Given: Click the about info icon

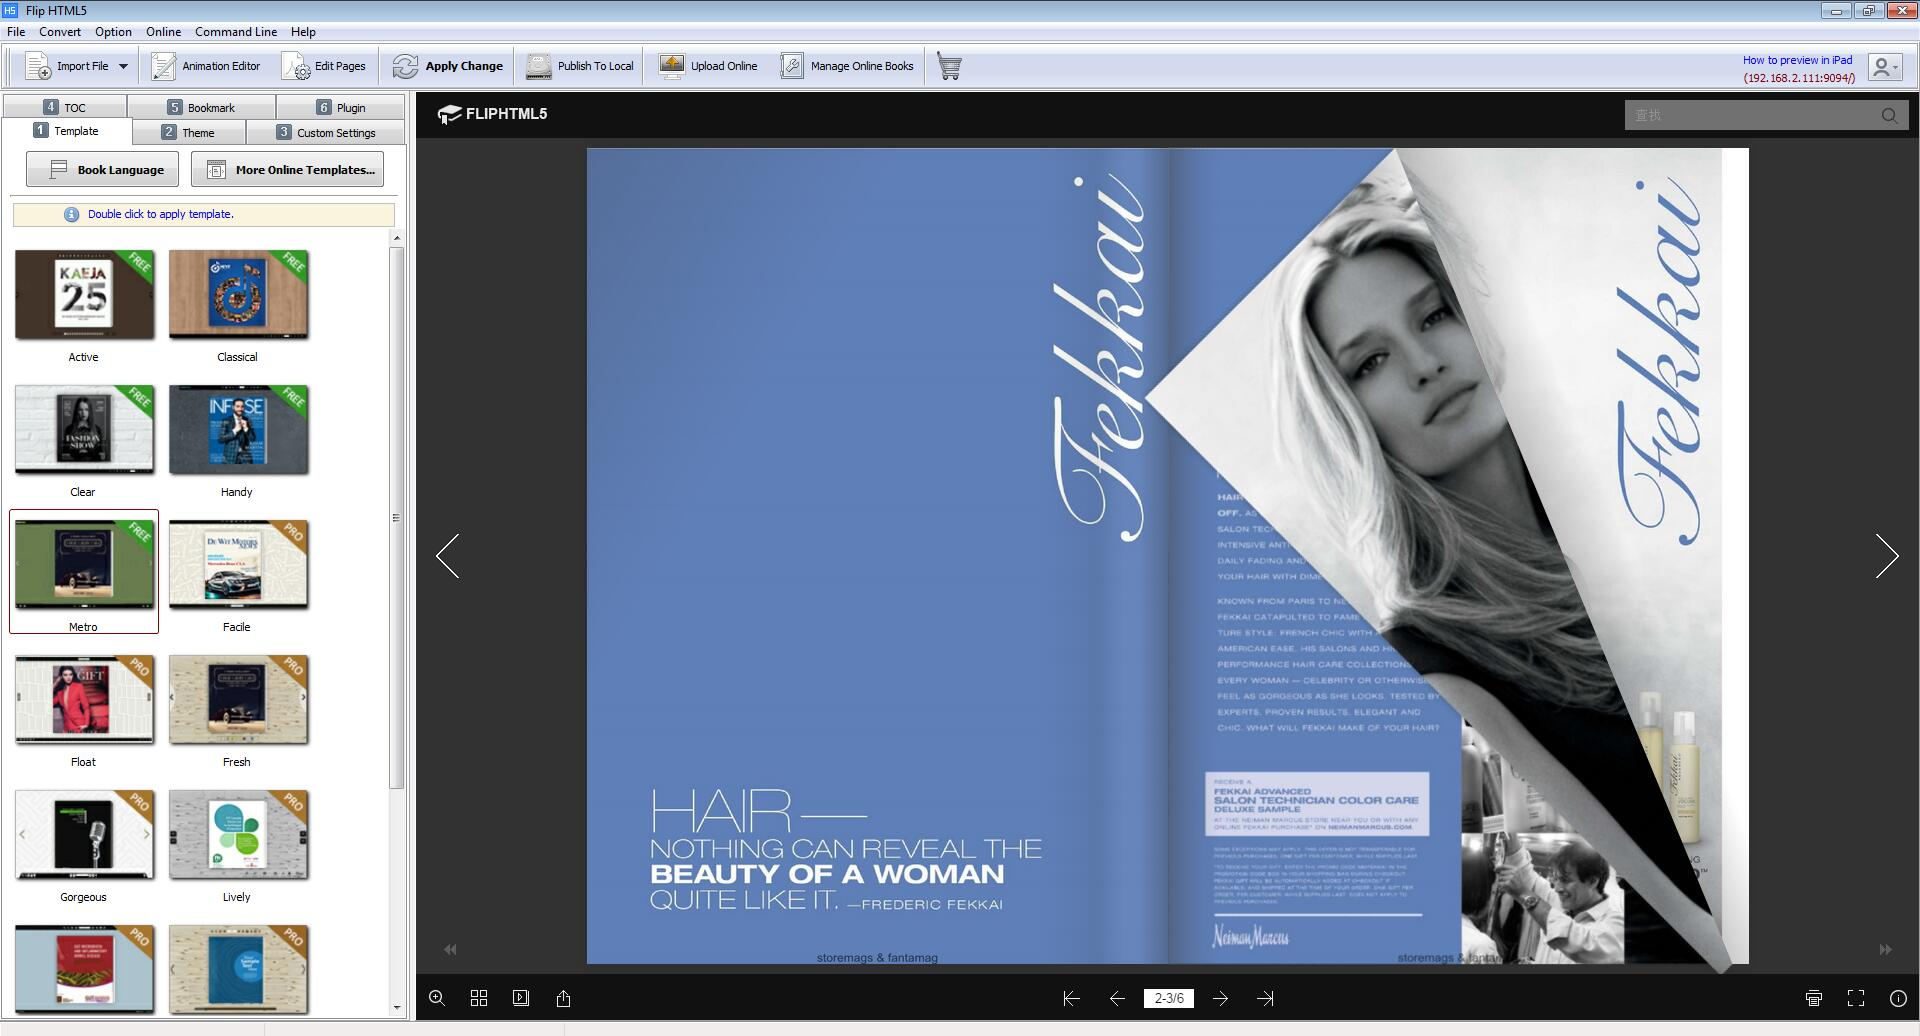Looking at the screenshot, I should 1898,998.
